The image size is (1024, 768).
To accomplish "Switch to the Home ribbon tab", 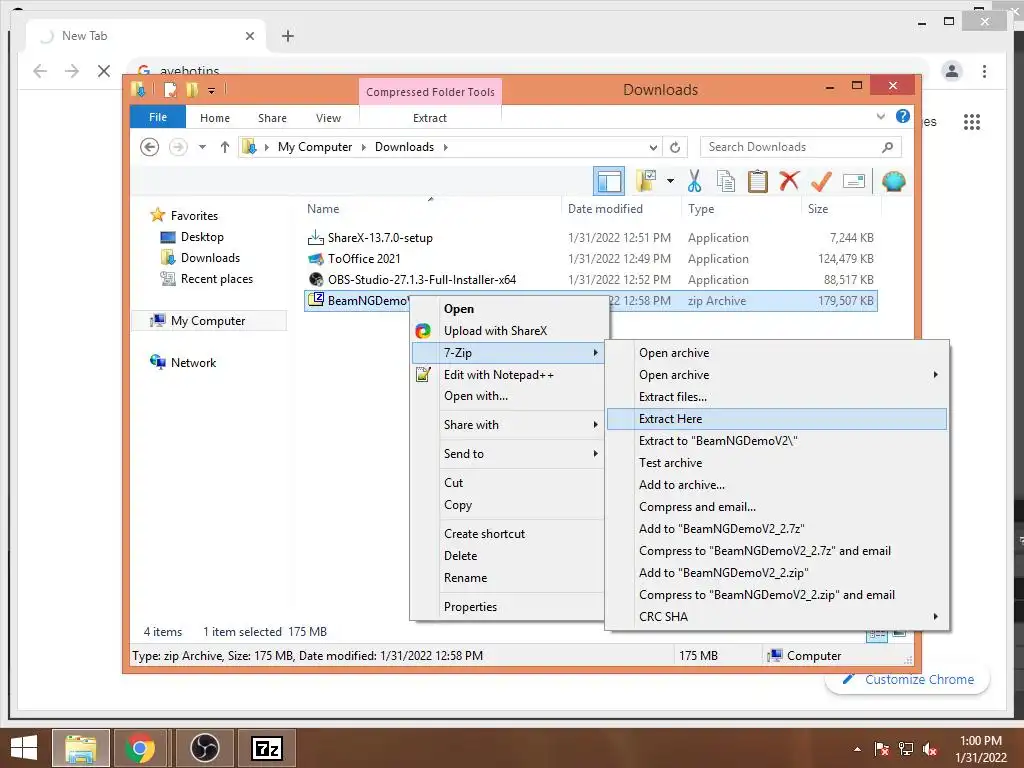I will pos(215,118).
